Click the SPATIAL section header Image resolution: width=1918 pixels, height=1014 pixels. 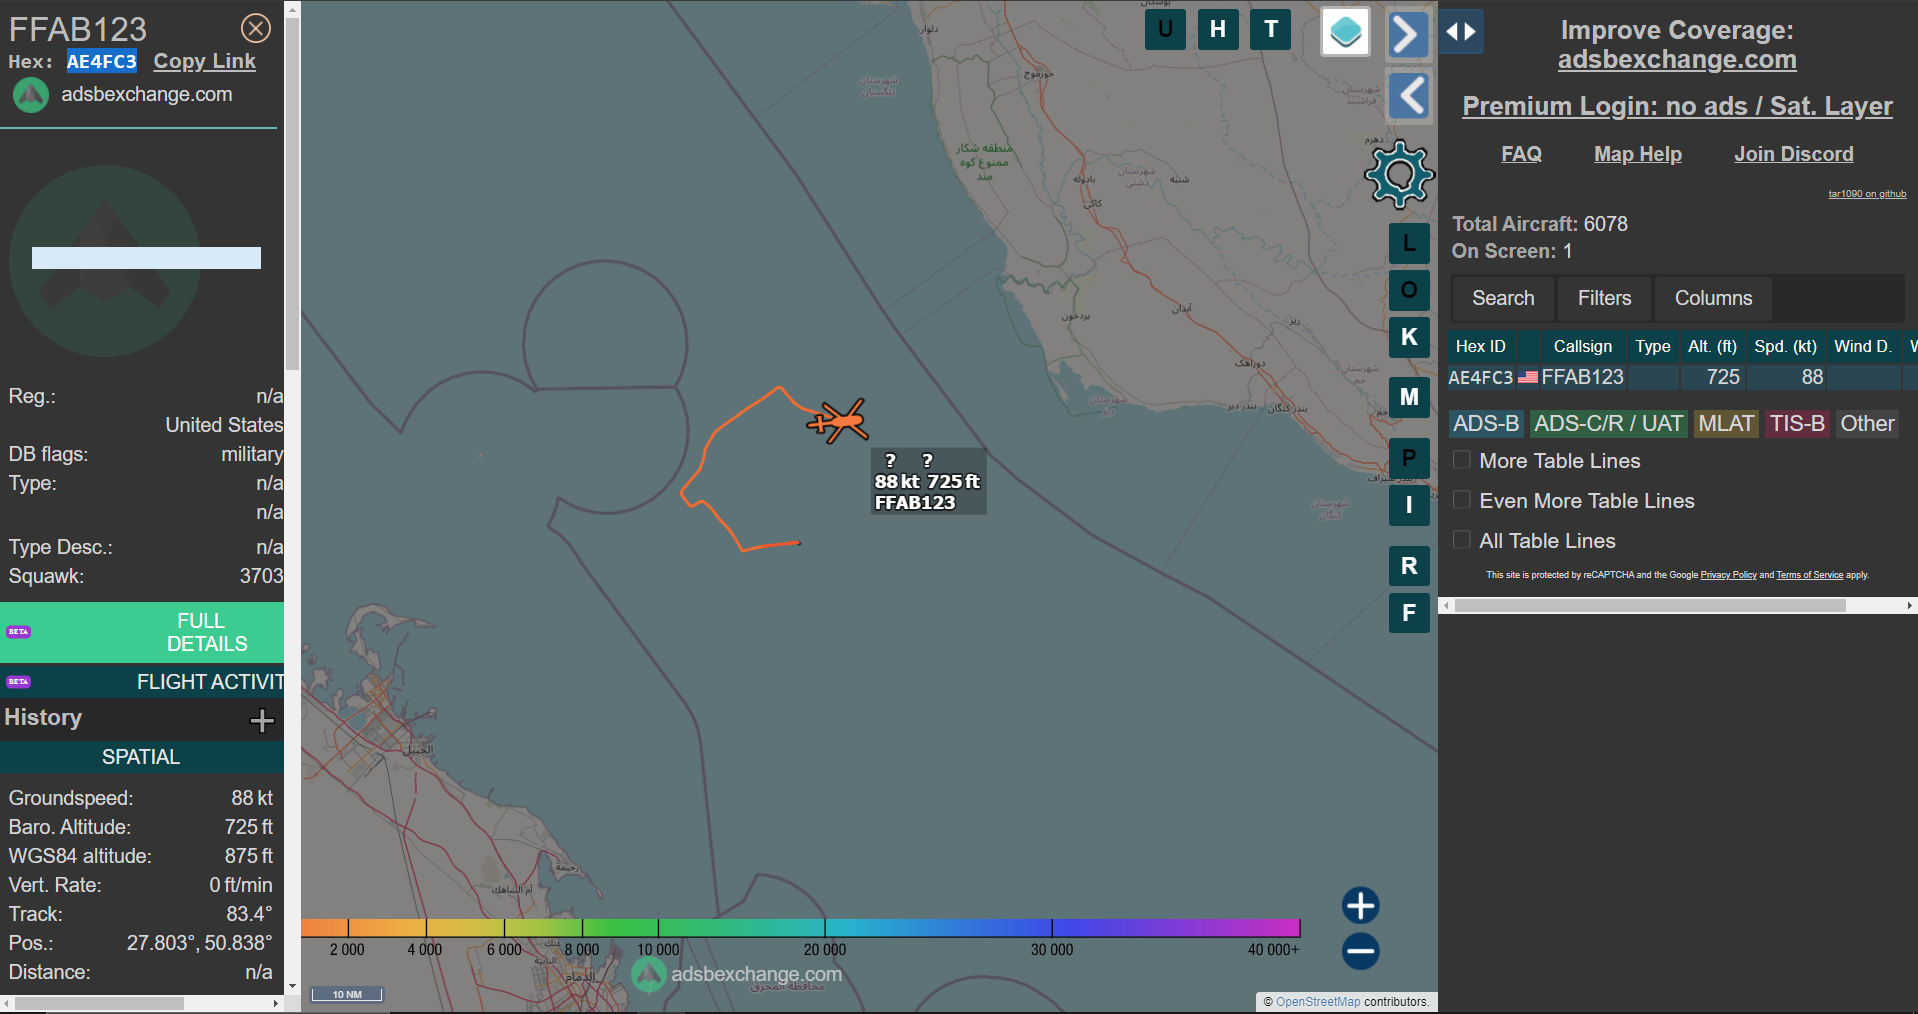[x=142, y=757]
